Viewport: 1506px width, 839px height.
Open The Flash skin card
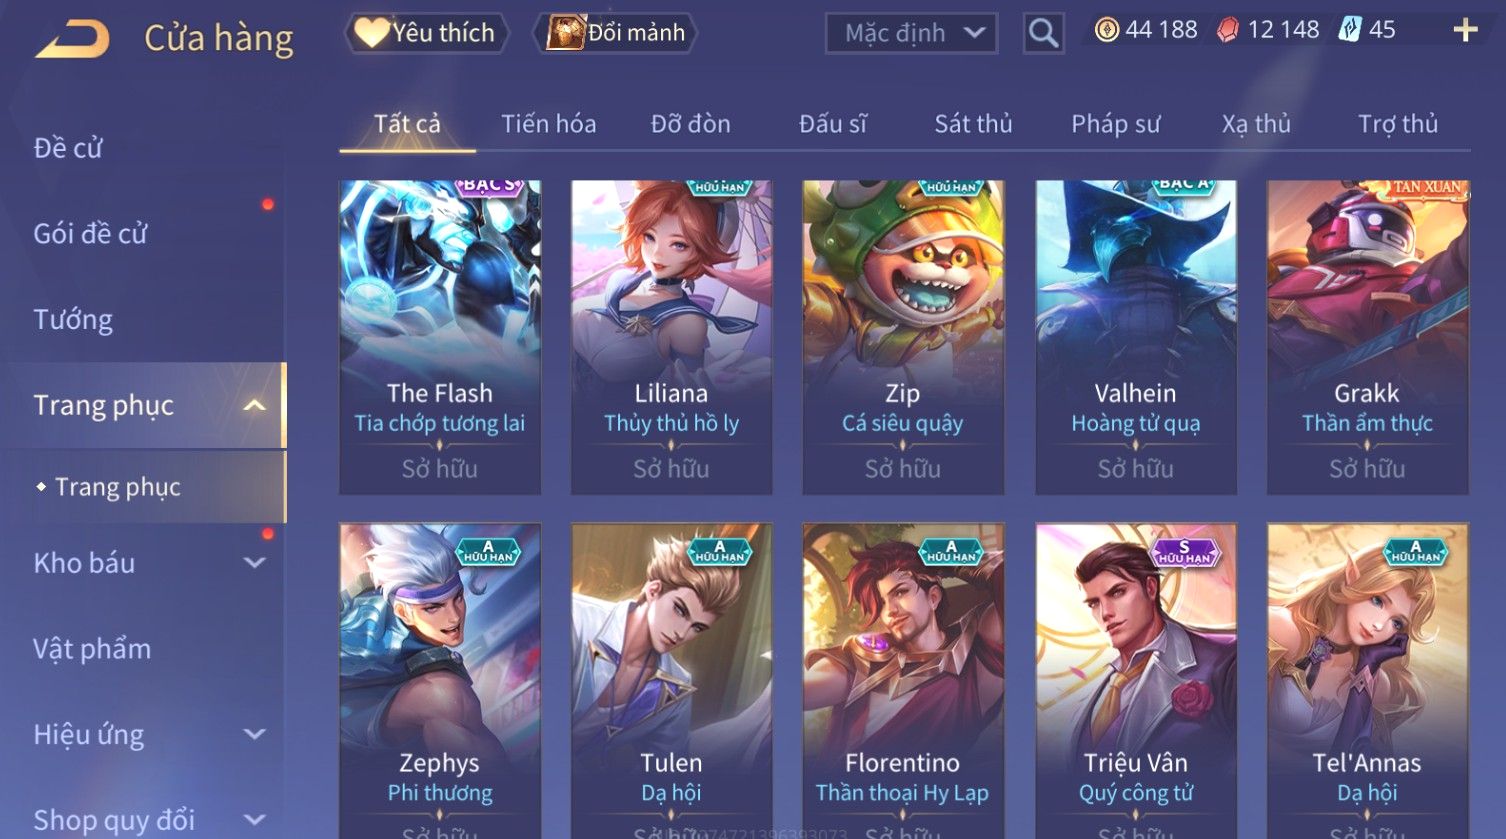pyautogui.click(x=440, y=337)
